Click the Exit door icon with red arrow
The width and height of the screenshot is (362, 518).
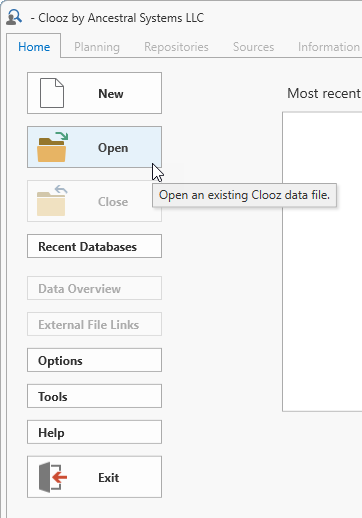point(53,477)
